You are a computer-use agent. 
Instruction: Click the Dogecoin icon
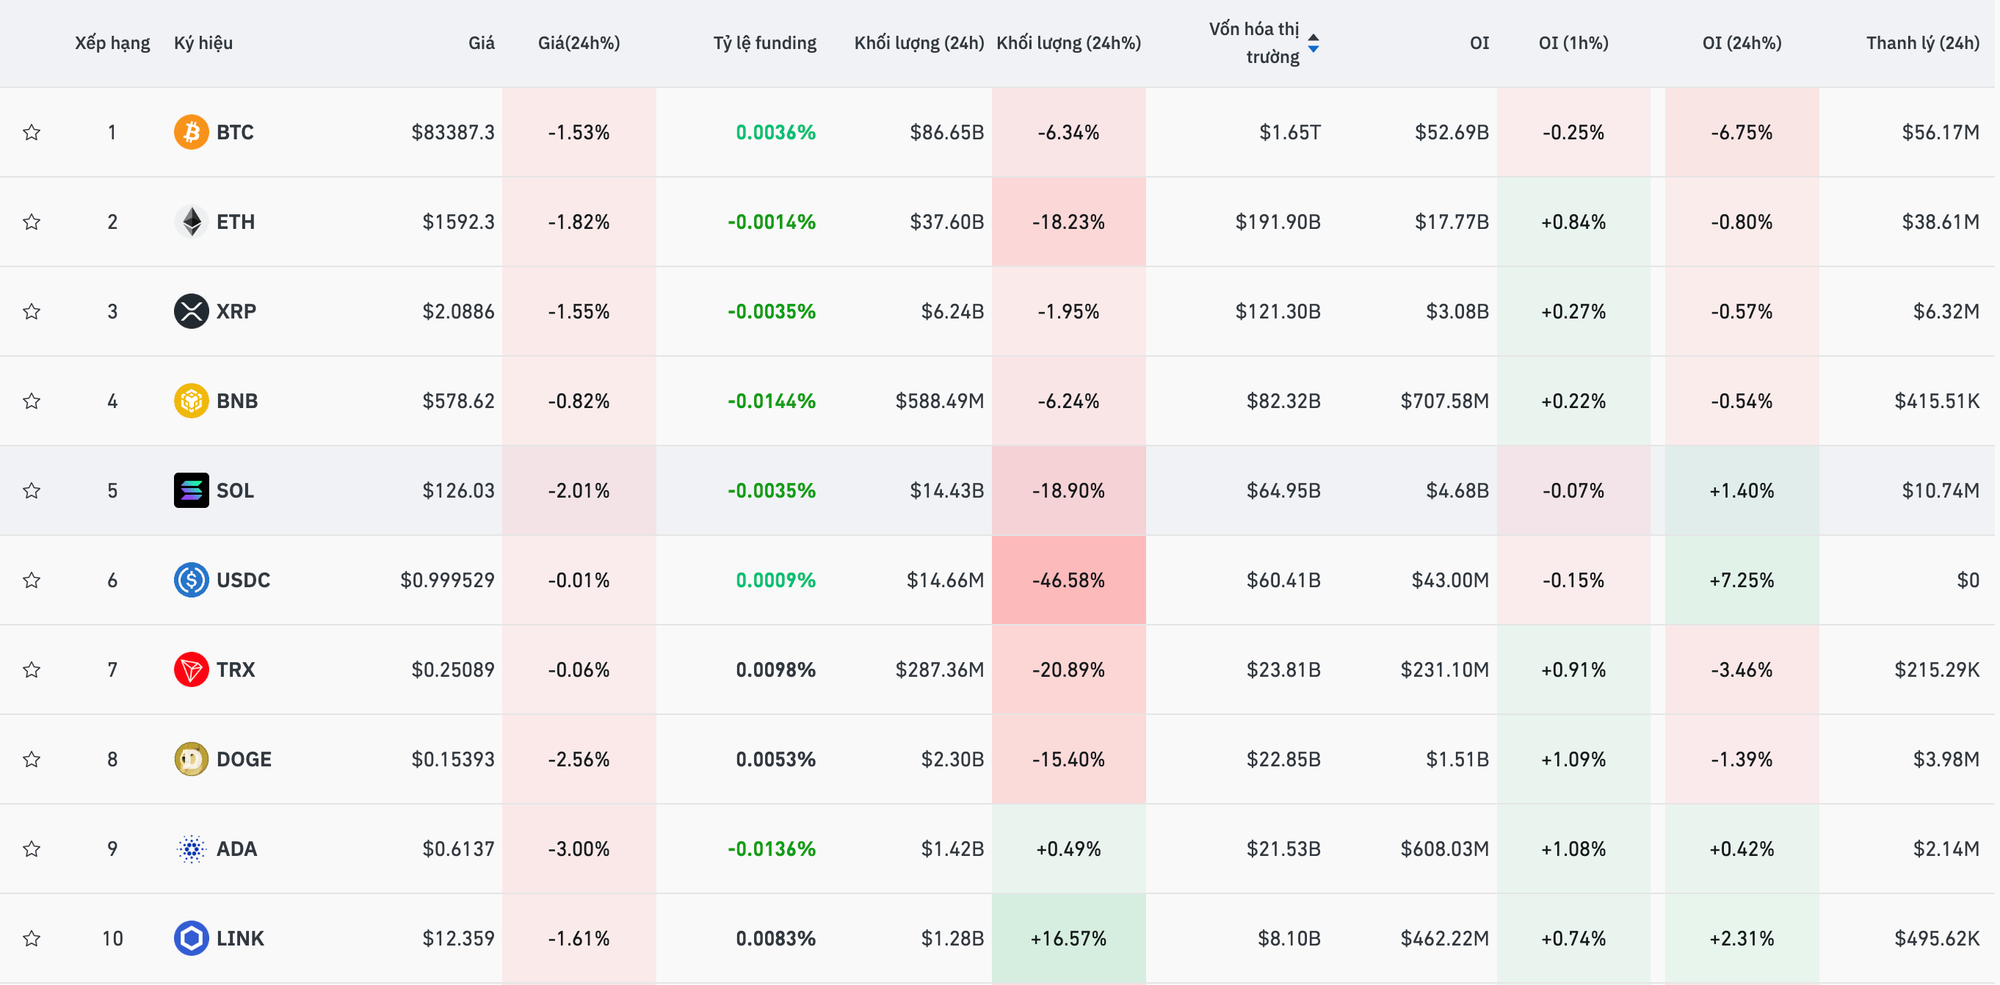pos(191,759)
